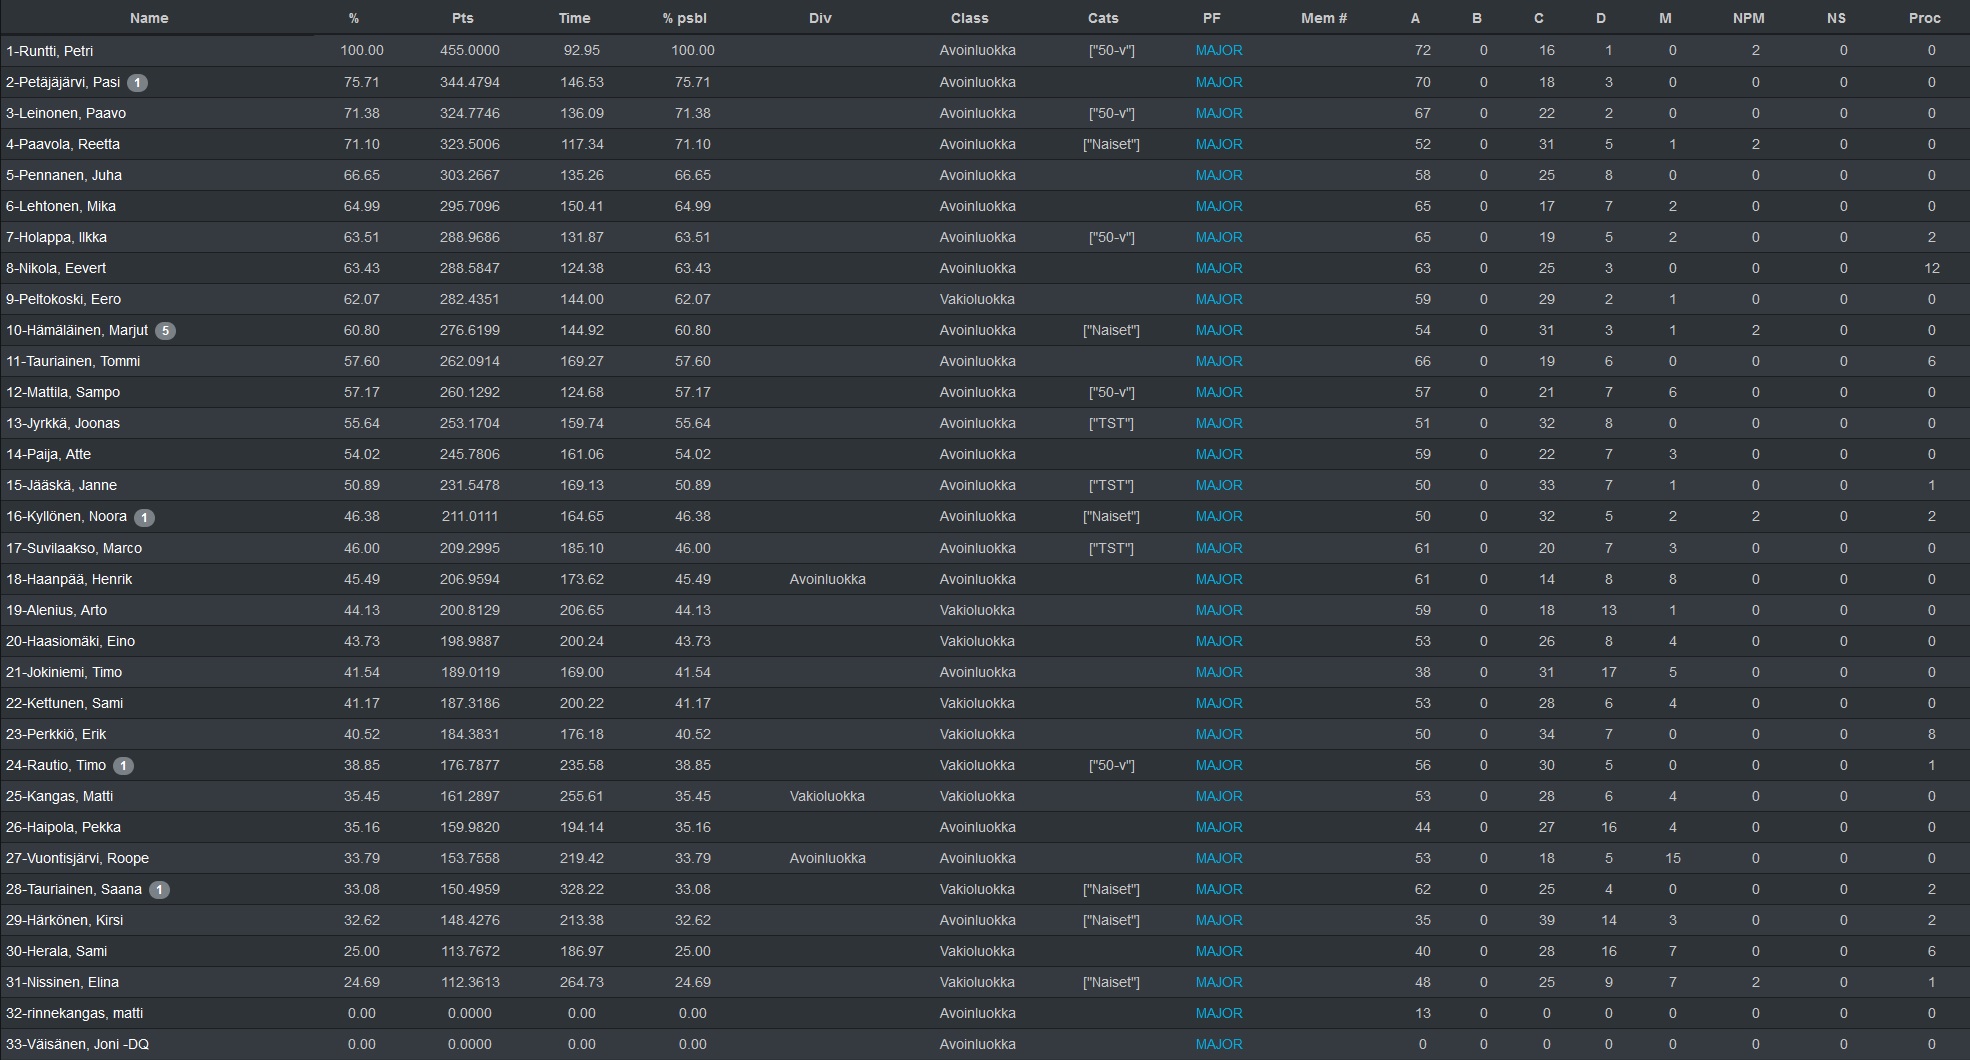This screenshot has height=1060, width=1970.
Task: Select competitor 6-Lehtonen, Mika
Action: point(61,206)
